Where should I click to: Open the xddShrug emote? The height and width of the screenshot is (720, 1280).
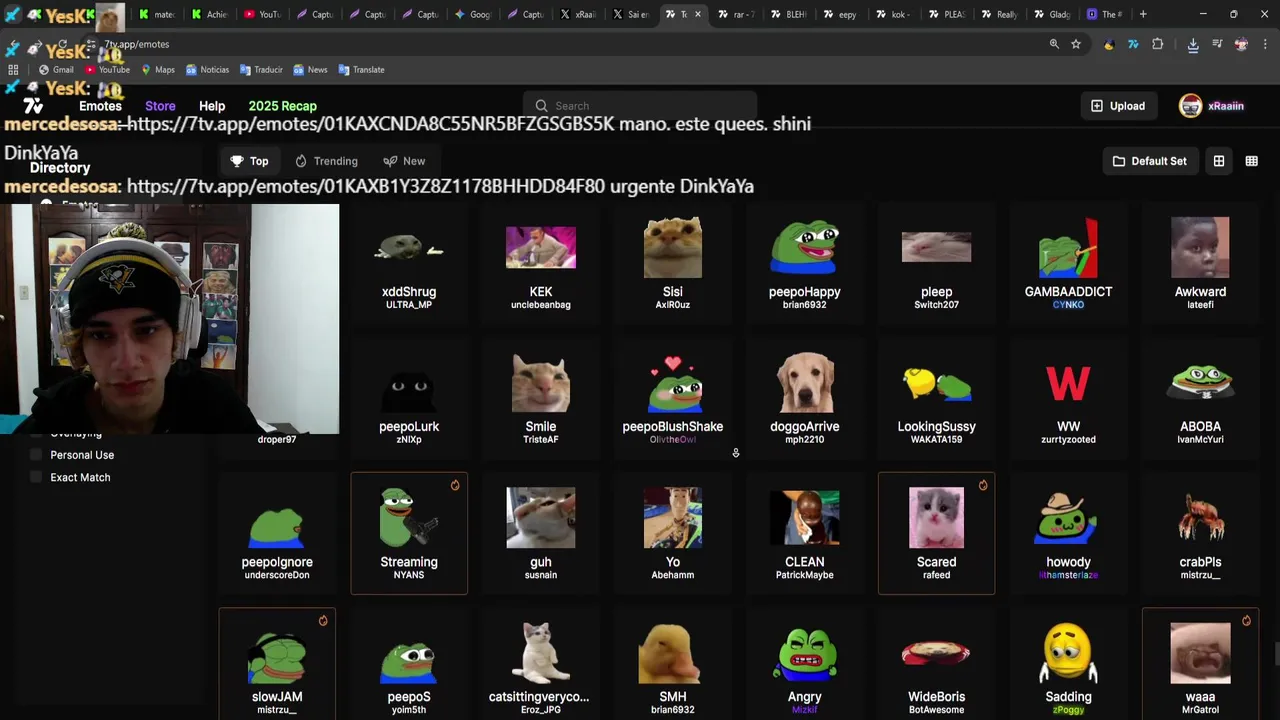(x=409, y=262)
